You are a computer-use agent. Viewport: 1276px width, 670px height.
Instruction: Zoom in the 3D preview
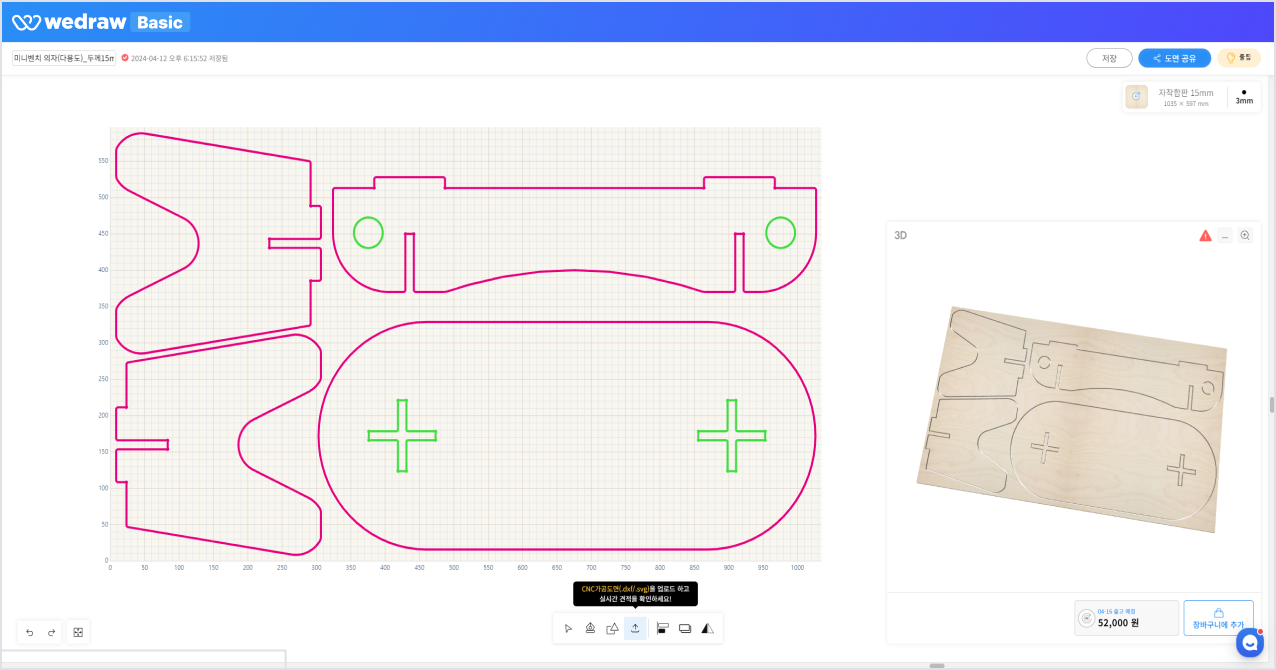[x=1245, y=236]
